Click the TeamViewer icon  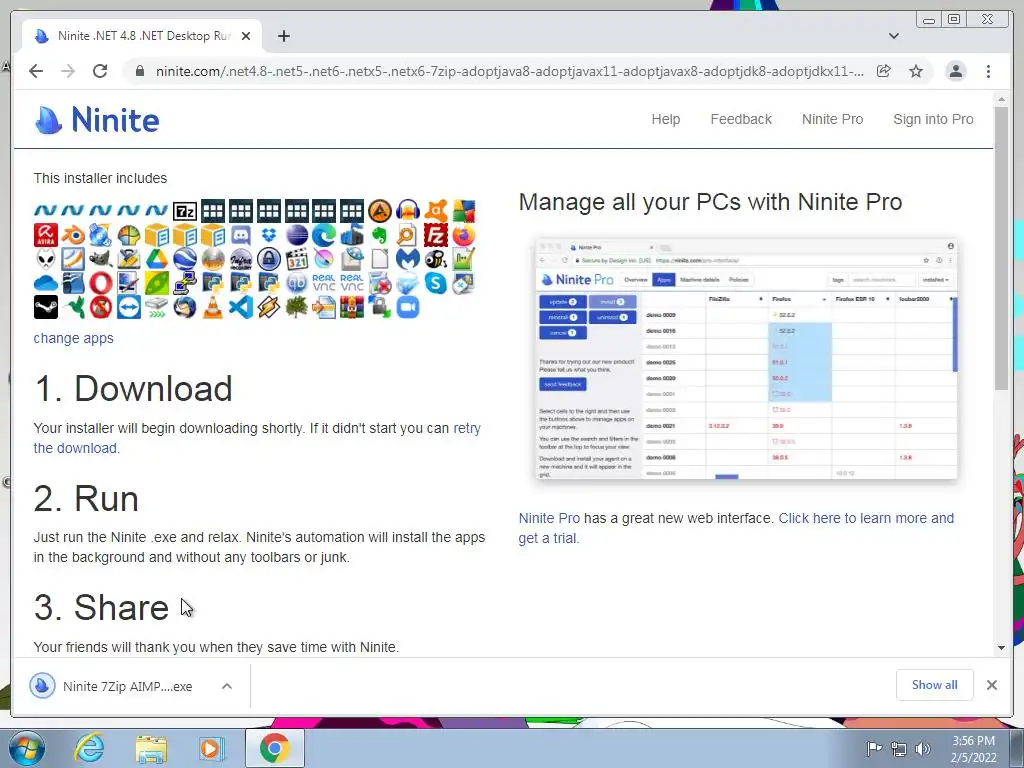(129, 307)
